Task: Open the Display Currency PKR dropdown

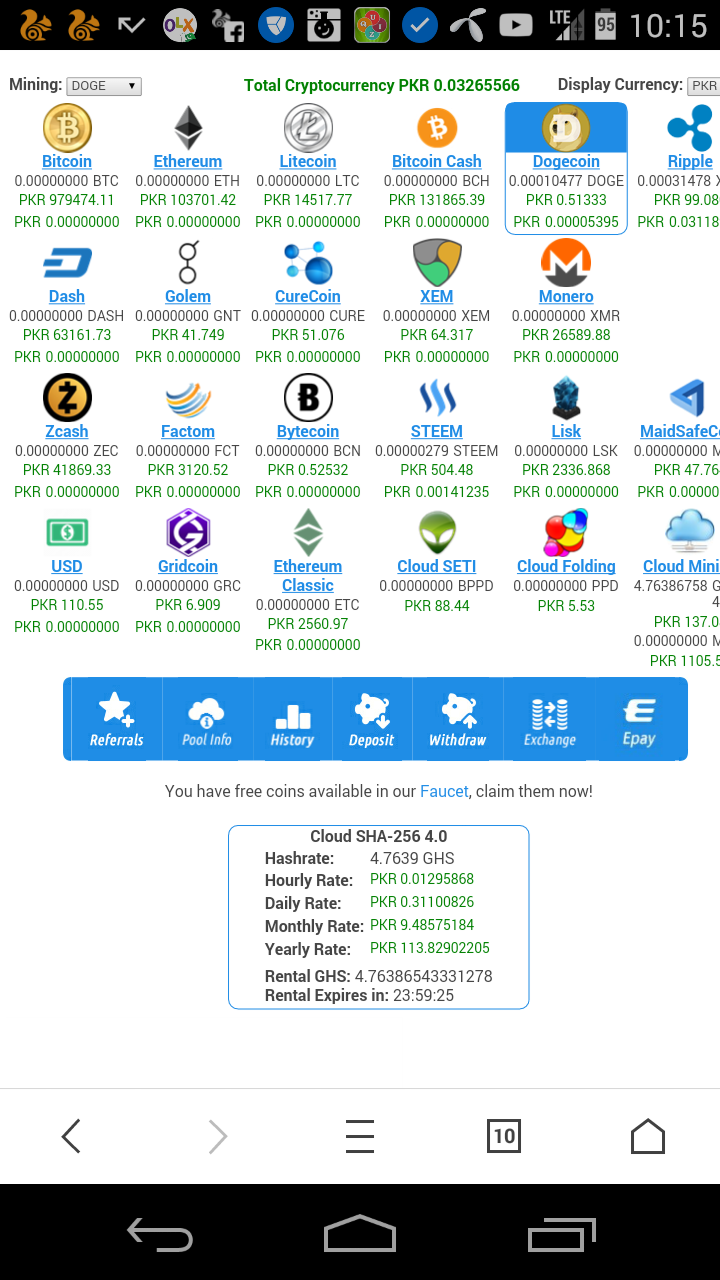Action: coord(703,86)
